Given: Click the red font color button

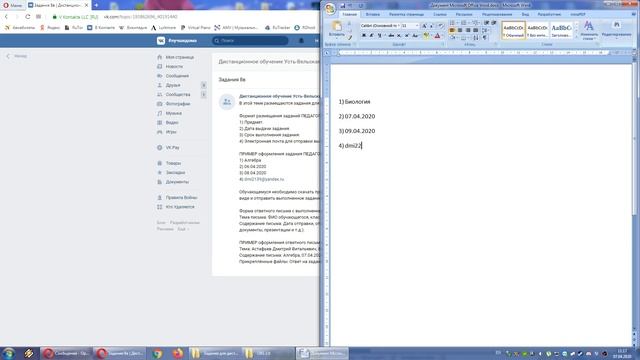Looking at the screenshot, I should [437, 36].
